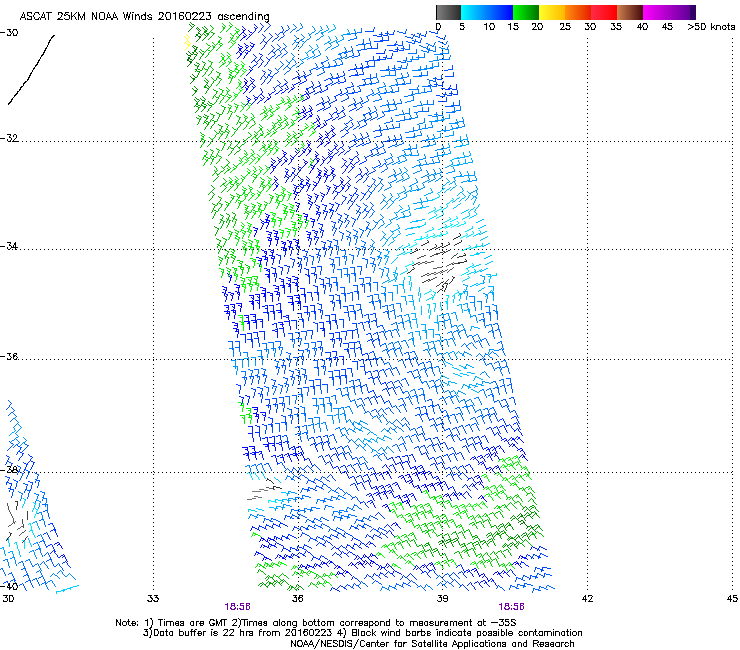This screenshot has height=650, width=740.
Task: Click the latitude label '-40'
Action: click(x=9, y=586)
